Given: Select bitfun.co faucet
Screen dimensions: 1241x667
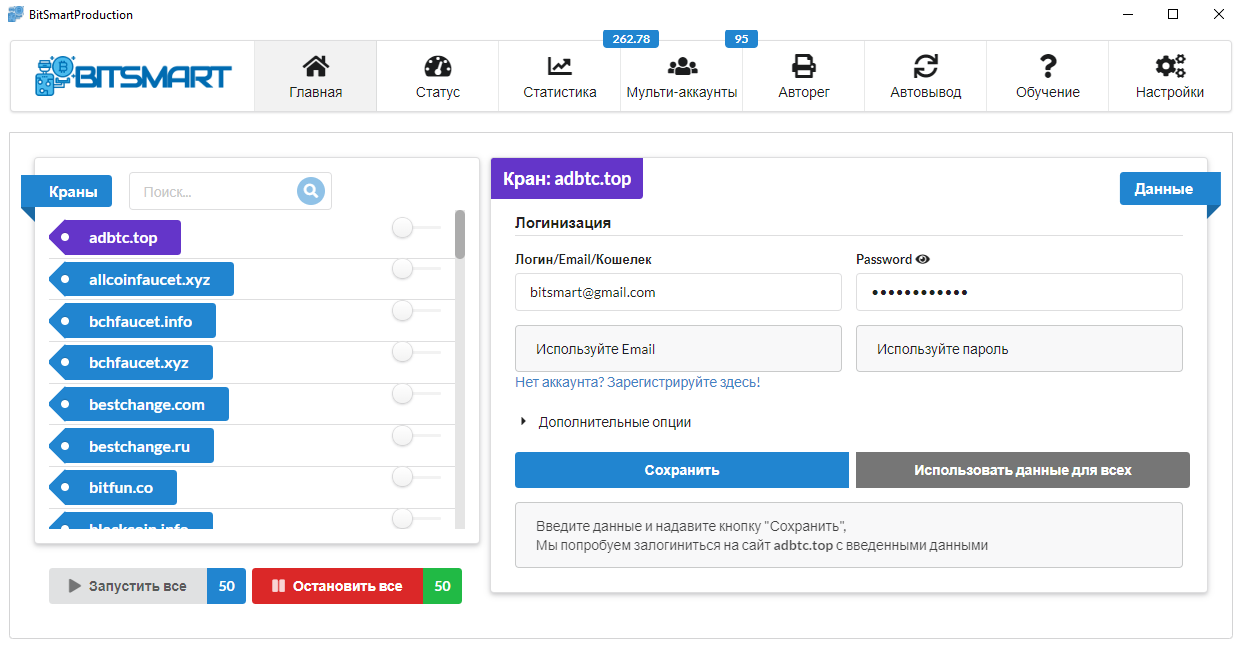Looking at the screenshot, I should click(x=113, y=487).
